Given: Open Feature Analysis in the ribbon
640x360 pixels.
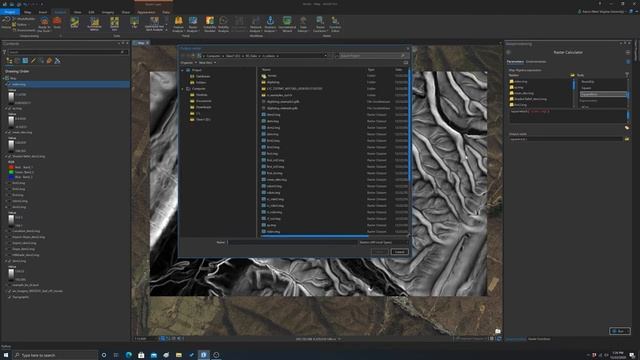Looking at the screenshot, I should [x=178, y=24].
